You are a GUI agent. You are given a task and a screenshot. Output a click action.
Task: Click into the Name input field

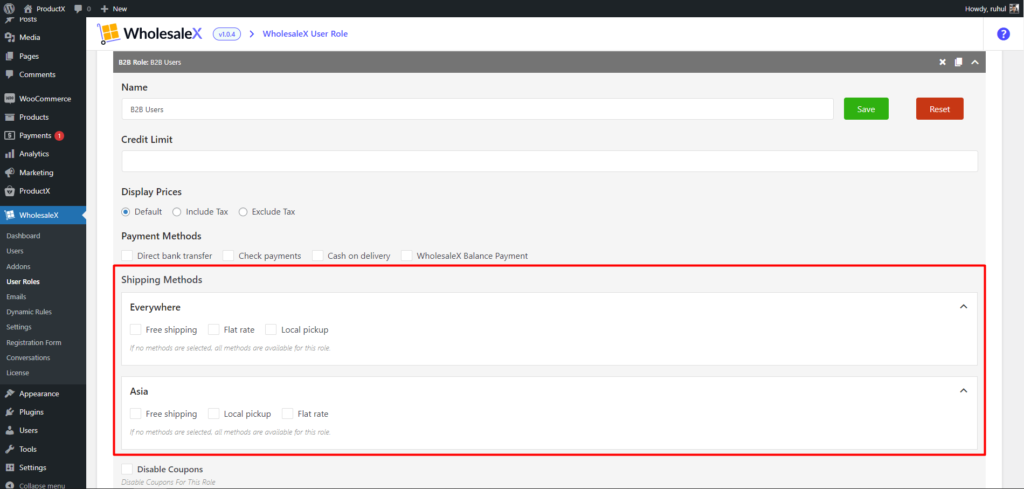tap(477, 109)
